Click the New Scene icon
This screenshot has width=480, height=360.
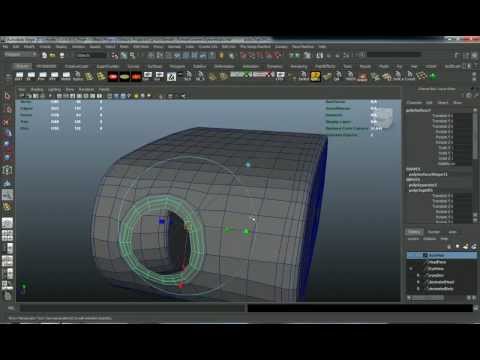click(44, 55)
